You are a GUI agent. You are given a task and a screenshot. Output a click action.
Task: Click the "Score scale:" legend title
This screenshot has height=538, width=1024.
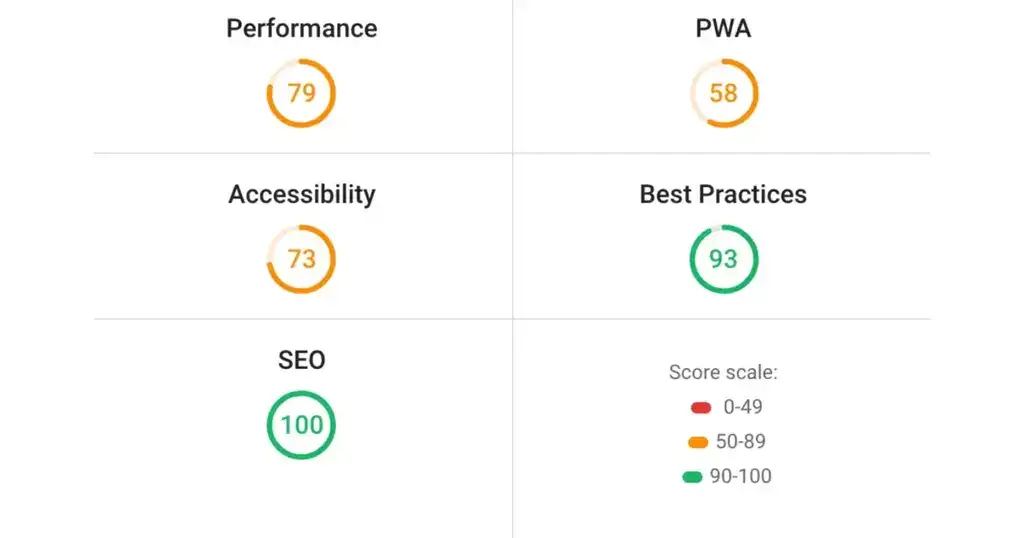coord(723,373)
